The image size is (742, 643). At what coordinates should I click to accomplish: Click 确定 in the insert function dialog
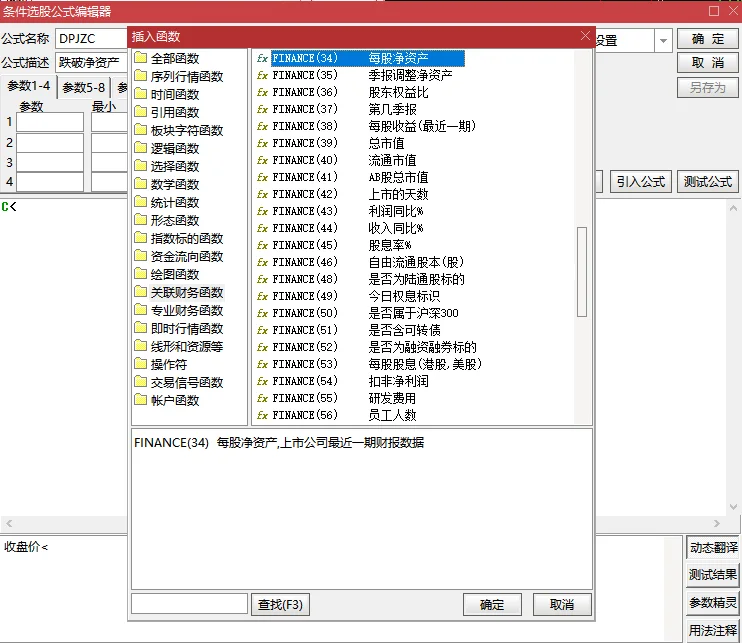click(x=492, y=604)
